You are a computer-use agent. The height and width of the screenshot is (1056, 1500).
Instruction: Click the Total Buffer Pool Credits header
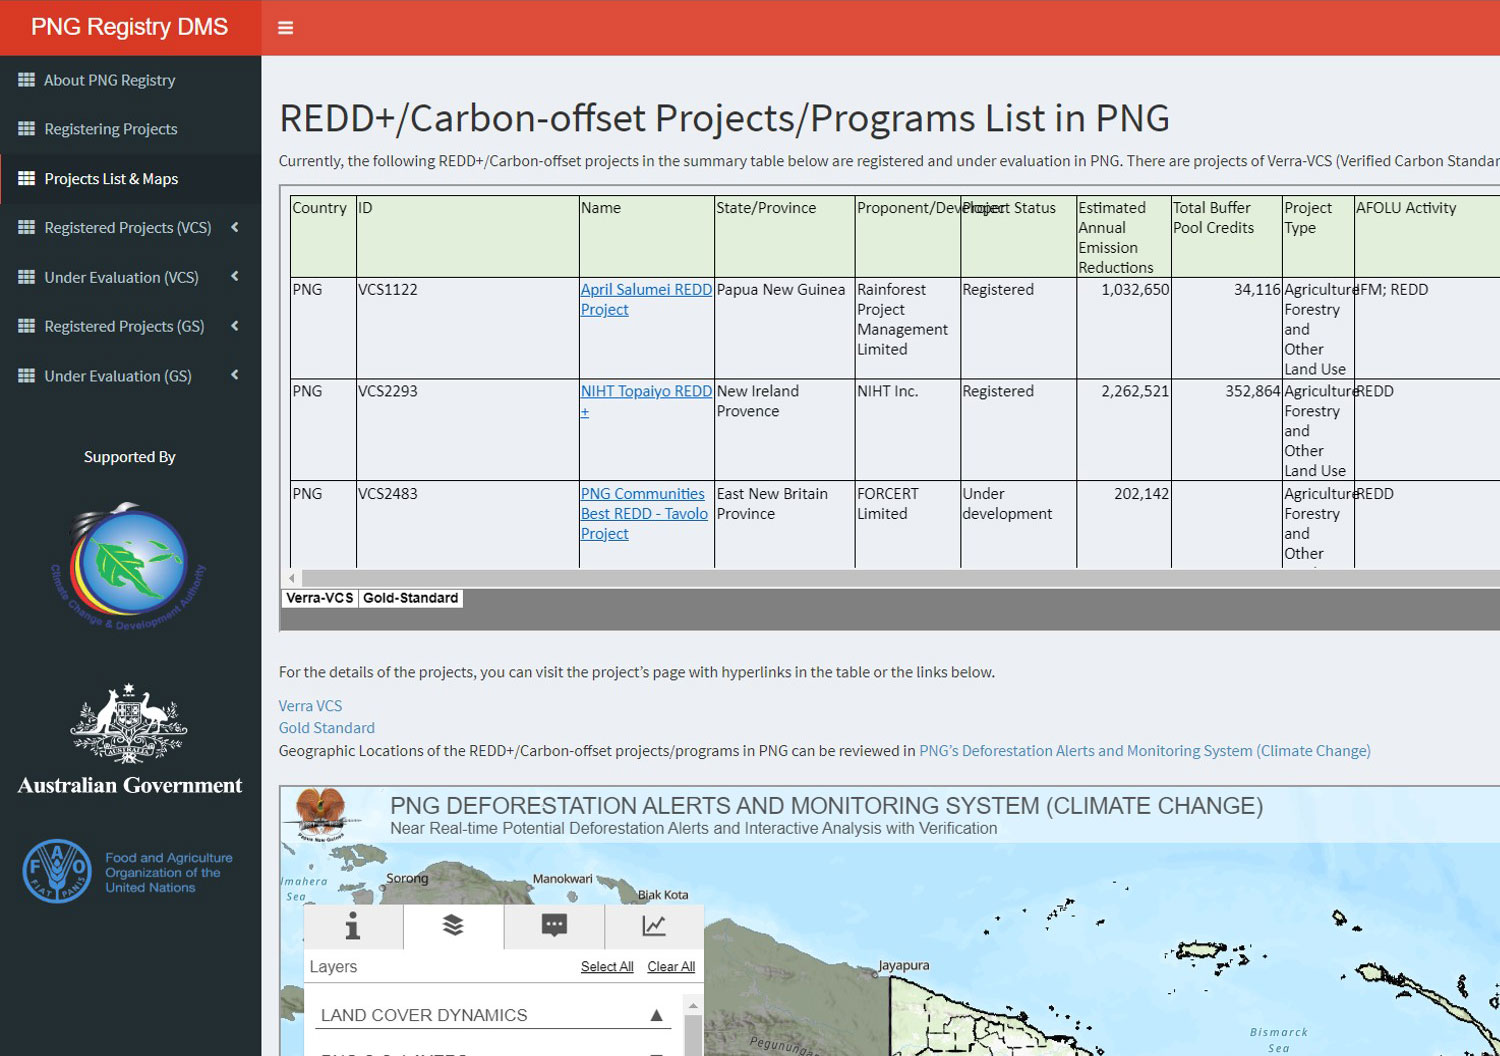[x=1226, y=237]
